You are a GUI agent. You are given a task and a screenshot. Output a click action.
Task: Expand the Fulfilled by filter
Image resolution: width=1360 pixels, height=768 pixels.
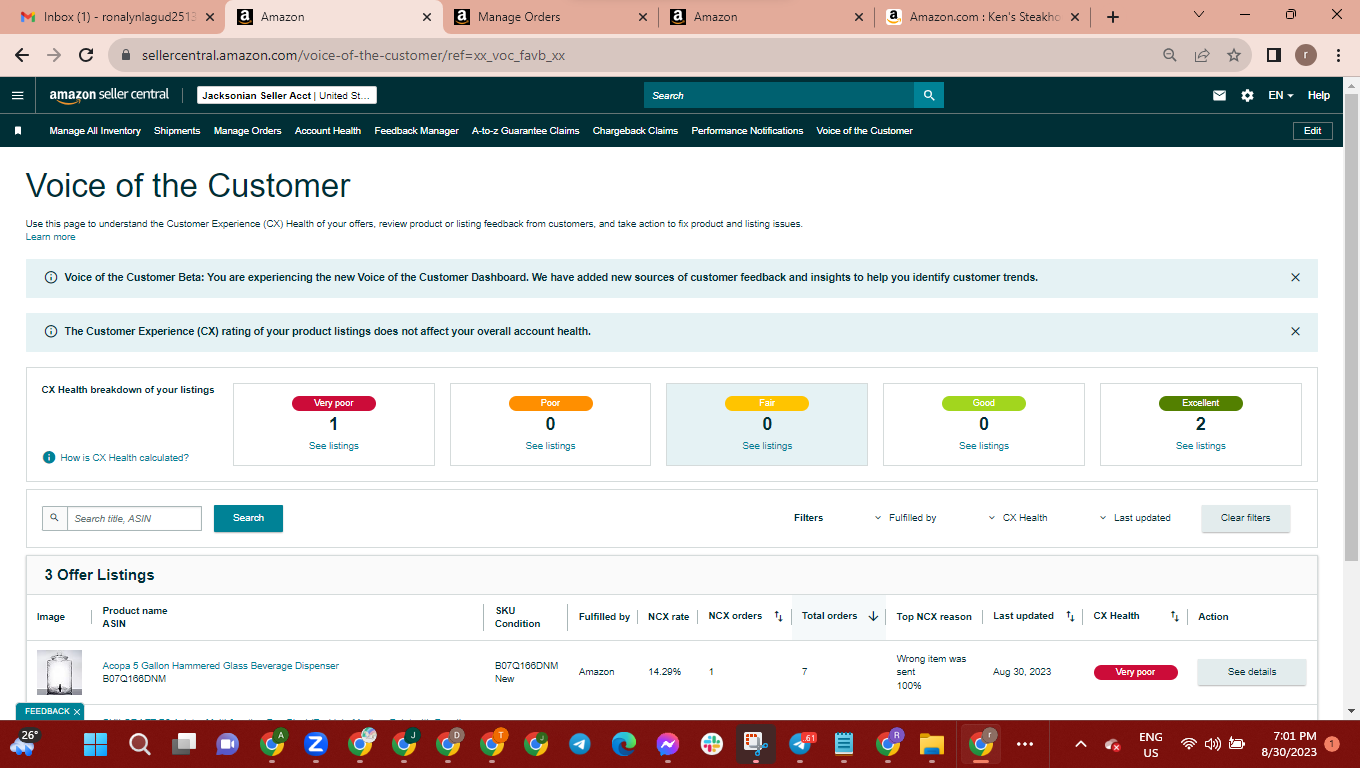click(x=905, y=518)
